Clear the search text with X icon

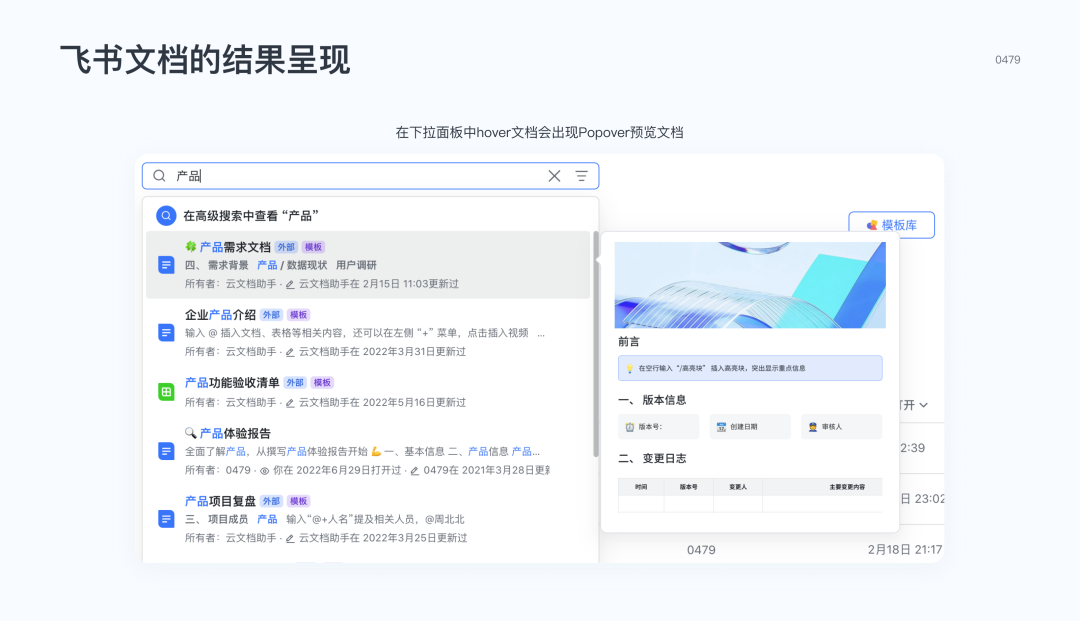[554, 176]
